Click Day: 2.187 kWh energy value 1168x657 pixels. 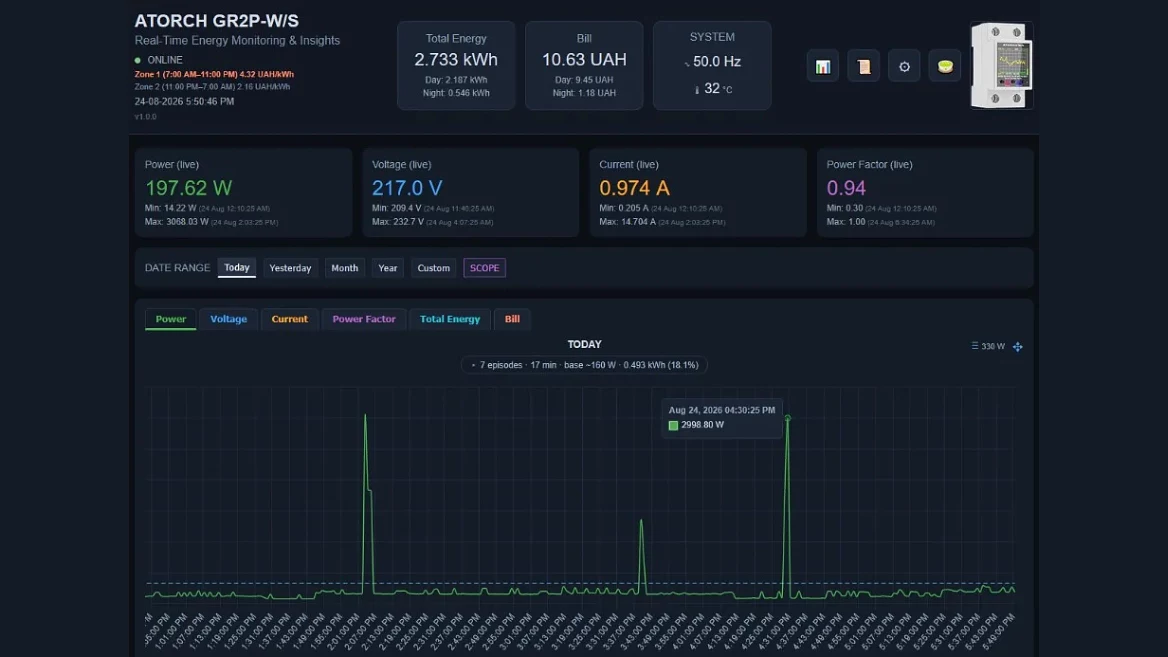click(x=456, y=80)
